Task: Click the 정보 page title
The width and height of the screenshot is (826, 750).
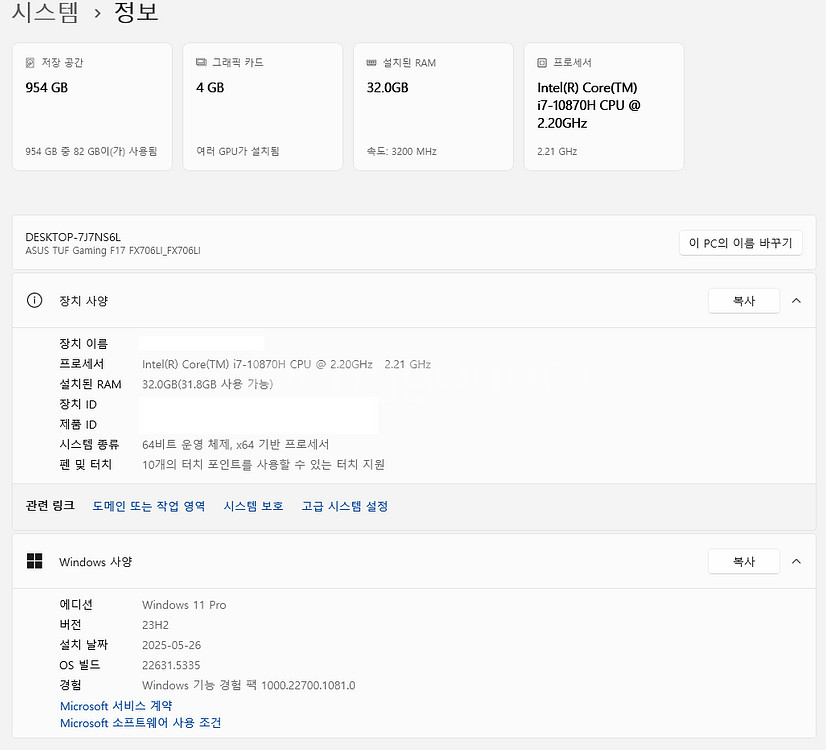Action: pyautogui.click(x=136, y=13)
